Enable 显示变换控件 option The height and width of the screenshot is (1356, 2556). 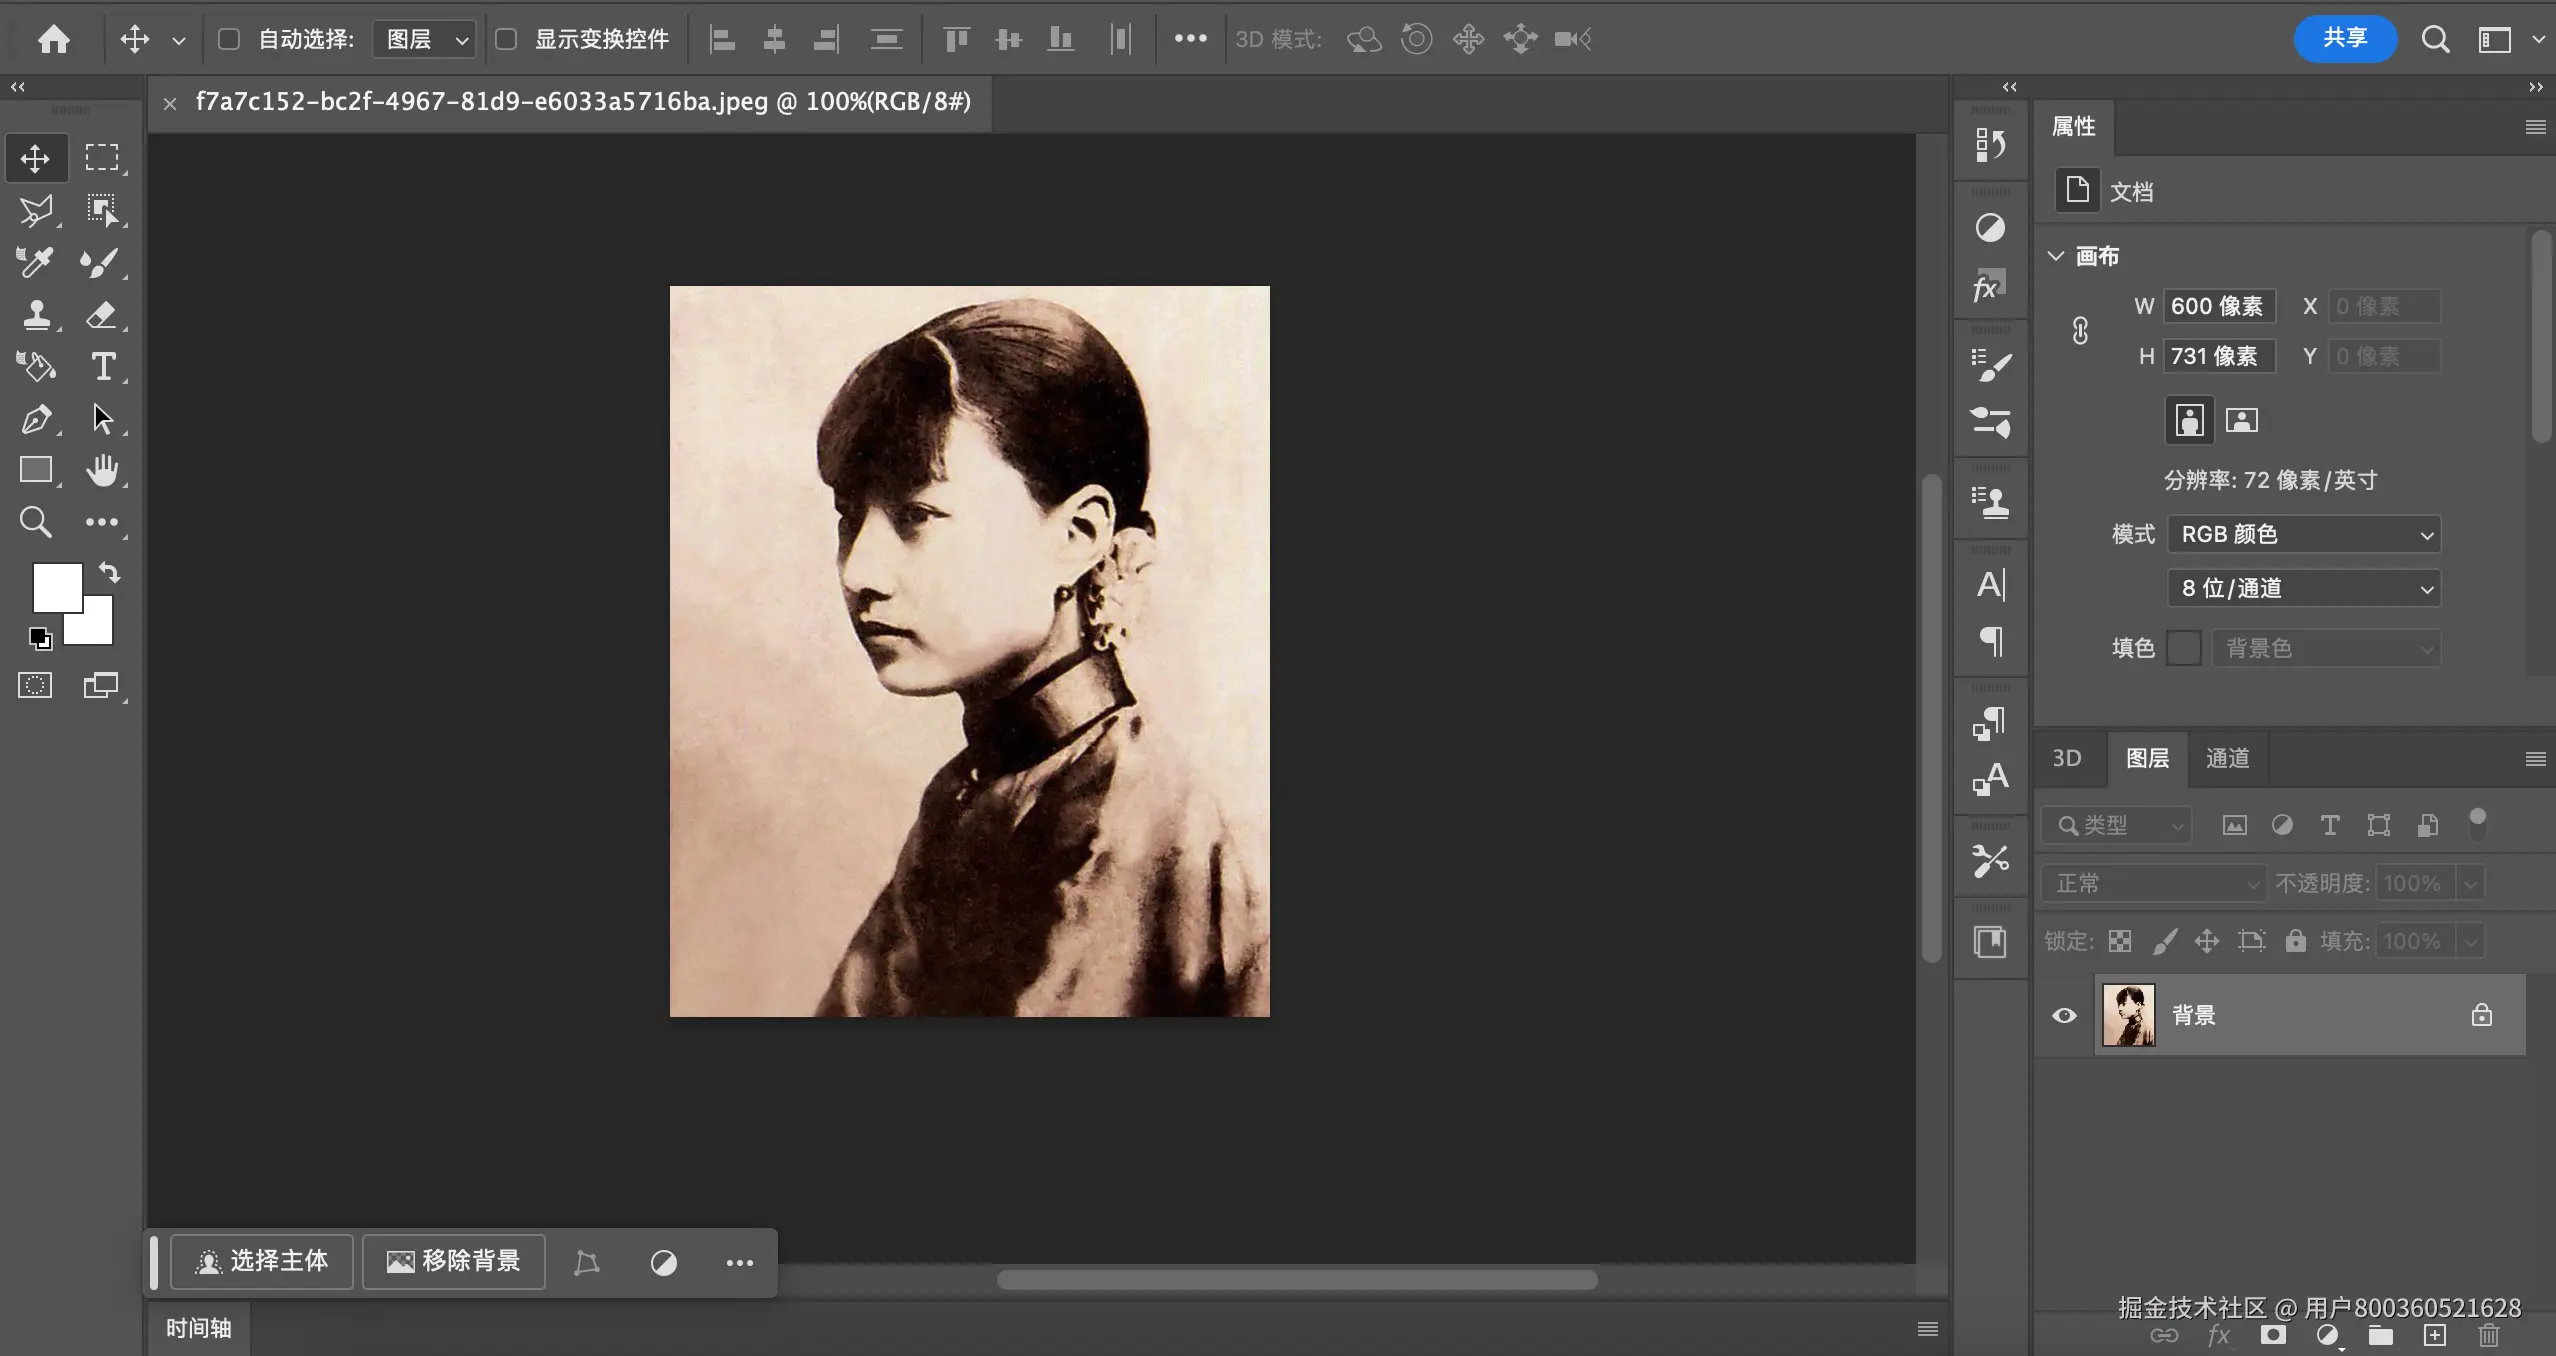(x=508, y=39)
